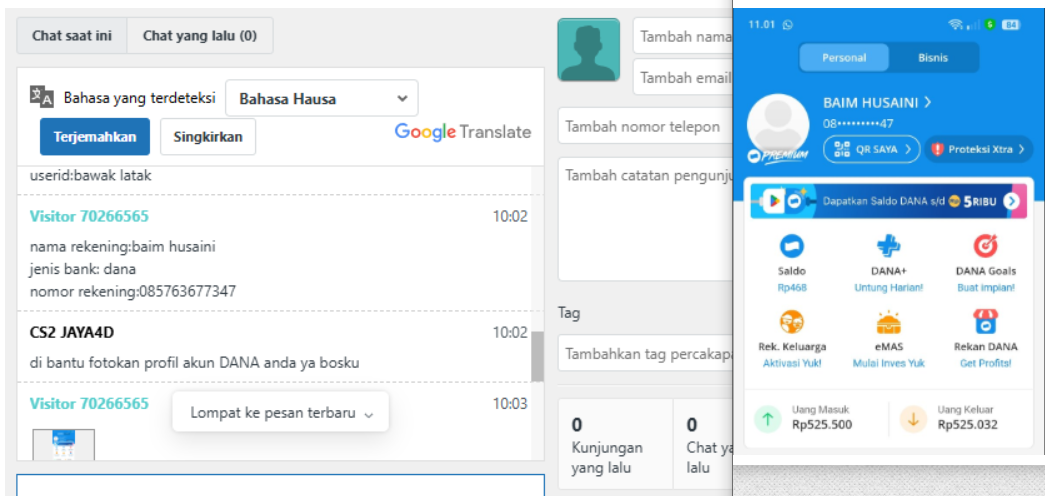
Task: Click the text jenis bank: dana
Action: tap(83, 269)
